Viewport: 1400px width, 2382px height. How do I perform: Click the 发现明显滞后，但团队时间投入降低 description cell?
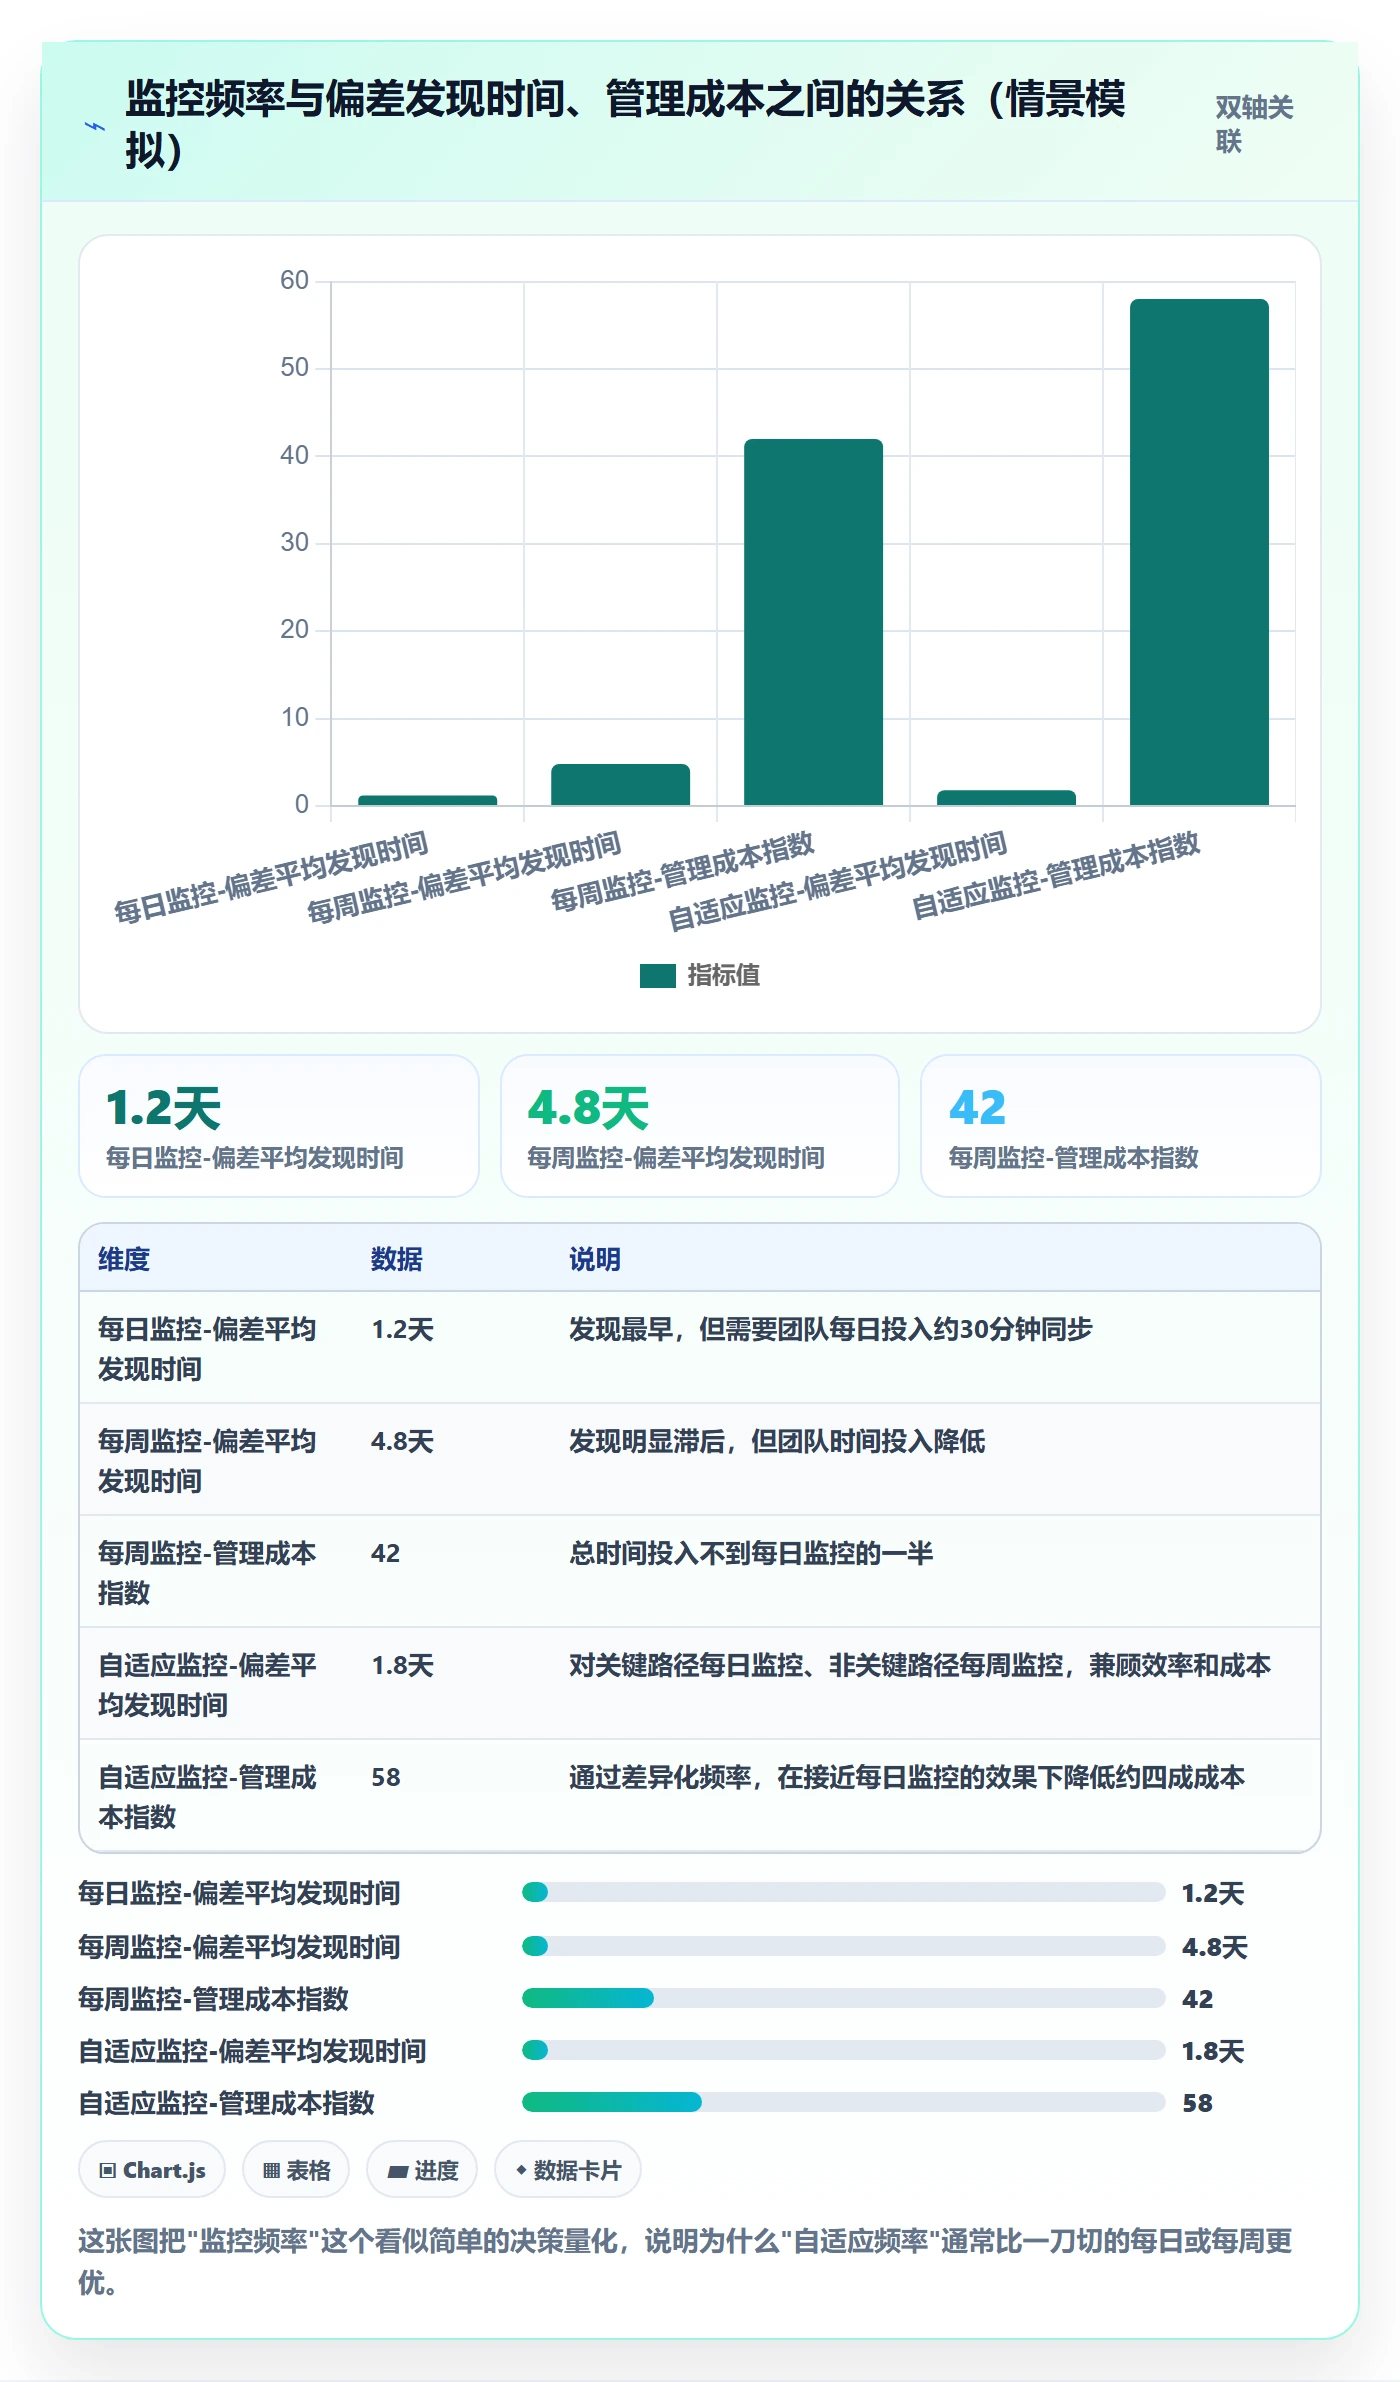click(777, 1441)
